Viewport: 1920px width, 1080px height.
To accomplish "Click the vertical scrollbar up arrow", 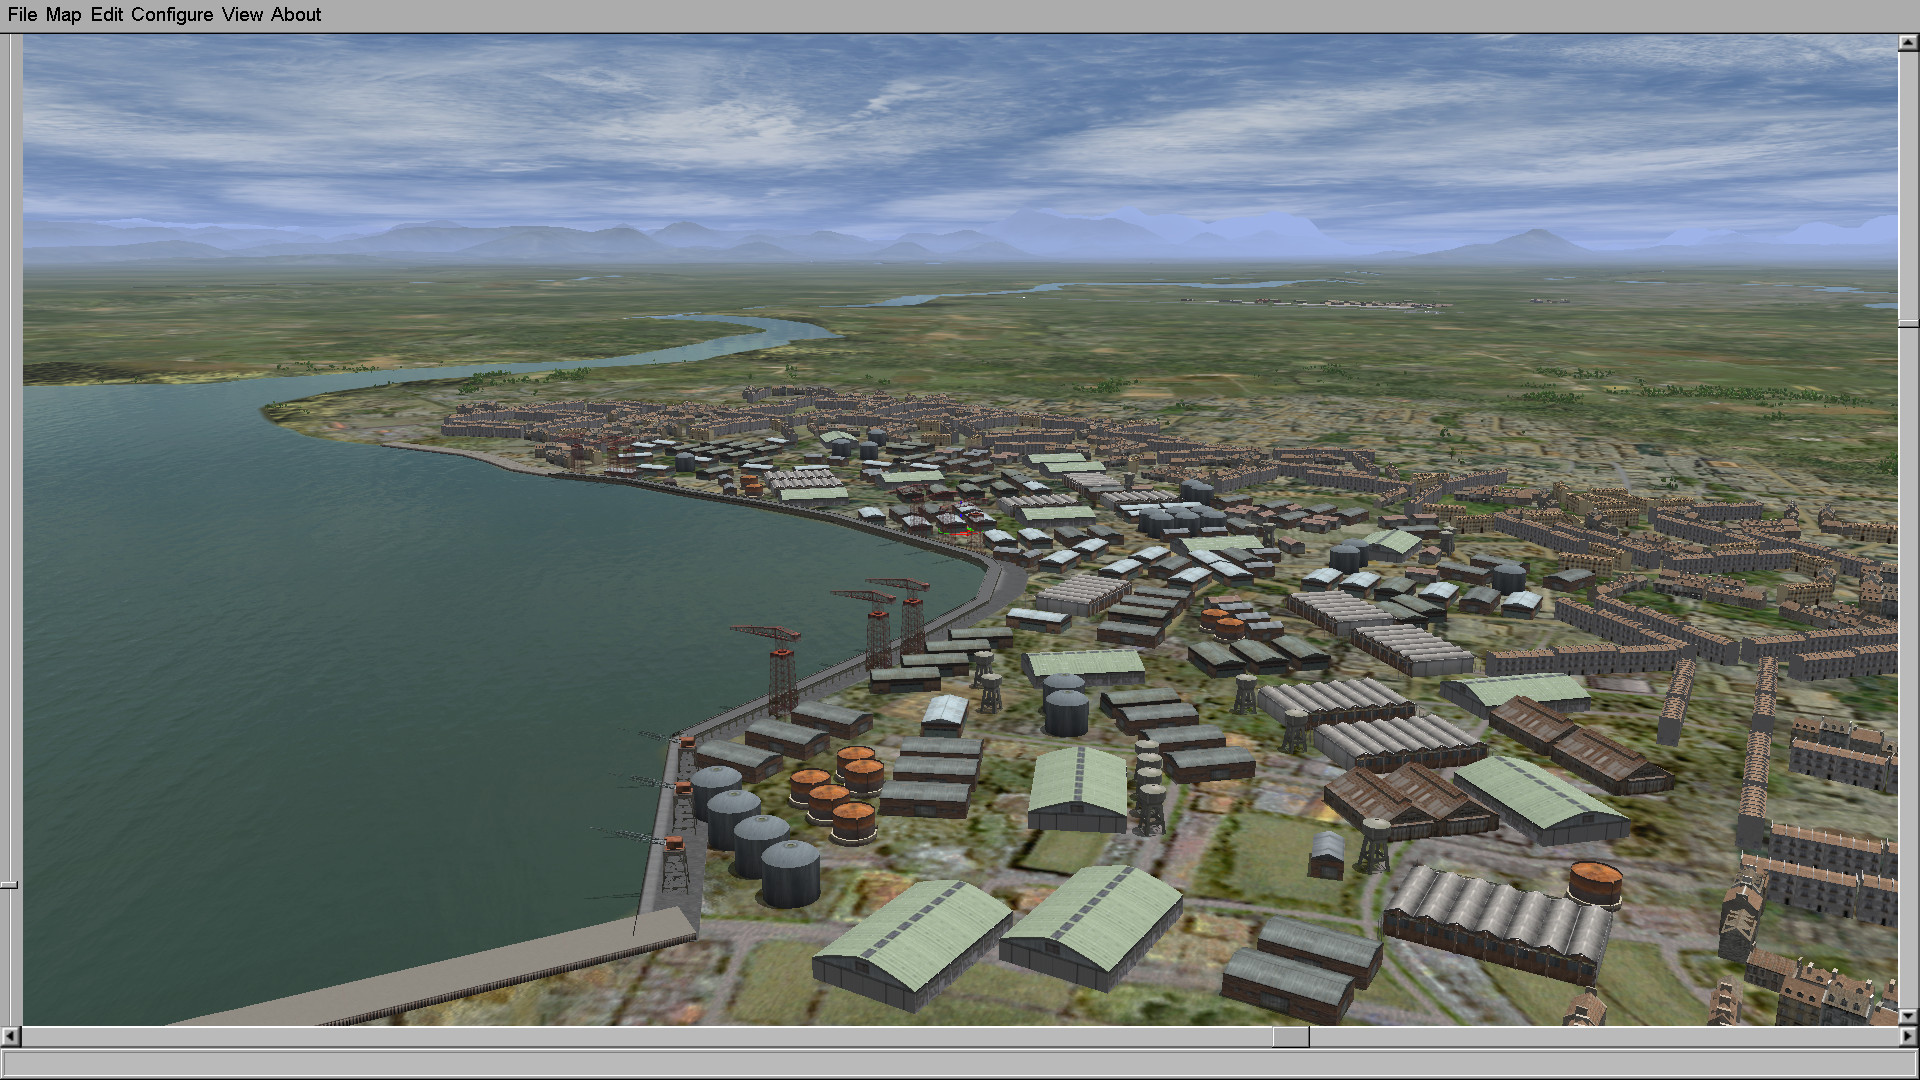I will click(x=1908, y=43).
